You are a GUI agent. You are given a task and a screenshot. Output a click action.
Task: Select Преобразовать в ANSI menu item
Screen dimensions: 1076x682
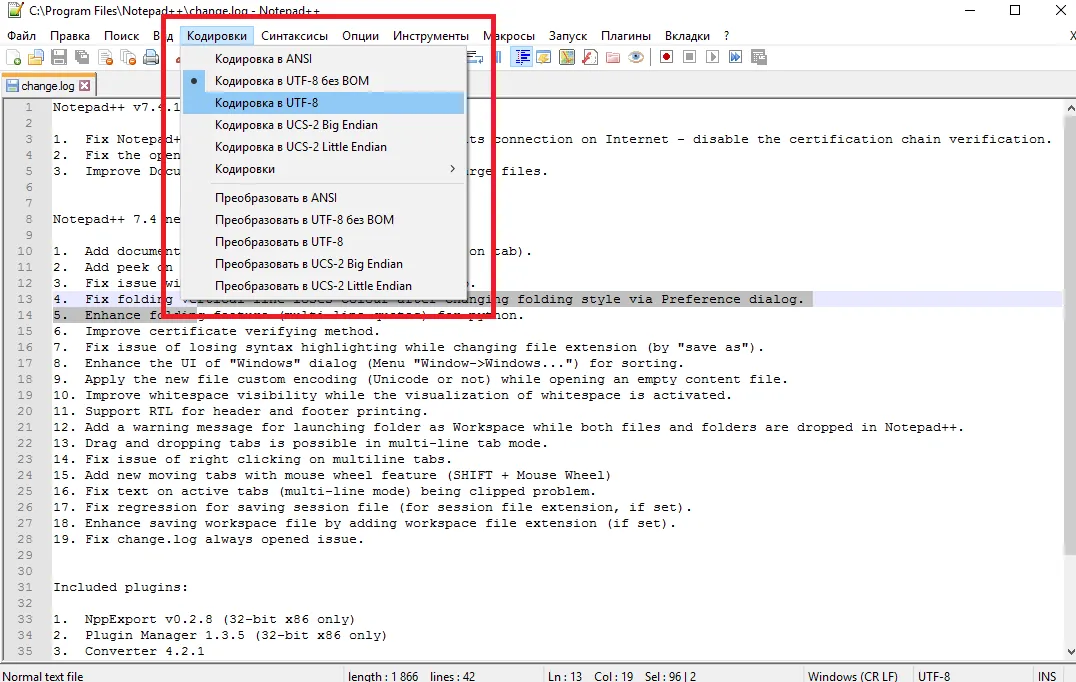(275, 198)
